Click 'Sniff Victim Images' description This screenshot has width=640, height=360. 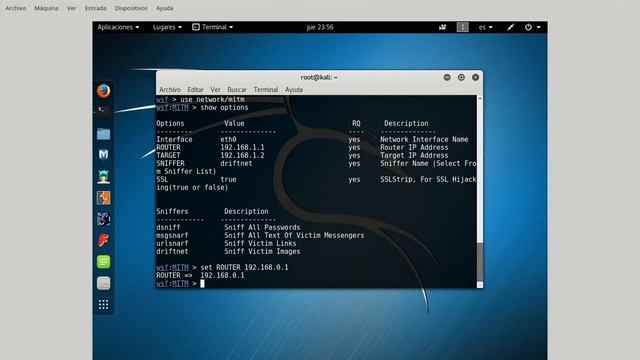(262, 251)
